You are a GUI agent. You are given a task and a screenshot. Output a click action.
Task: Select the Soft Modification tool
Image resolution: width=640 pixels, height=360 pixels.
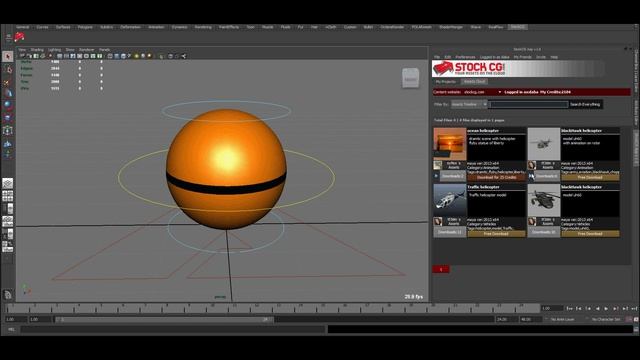(8, 143)
